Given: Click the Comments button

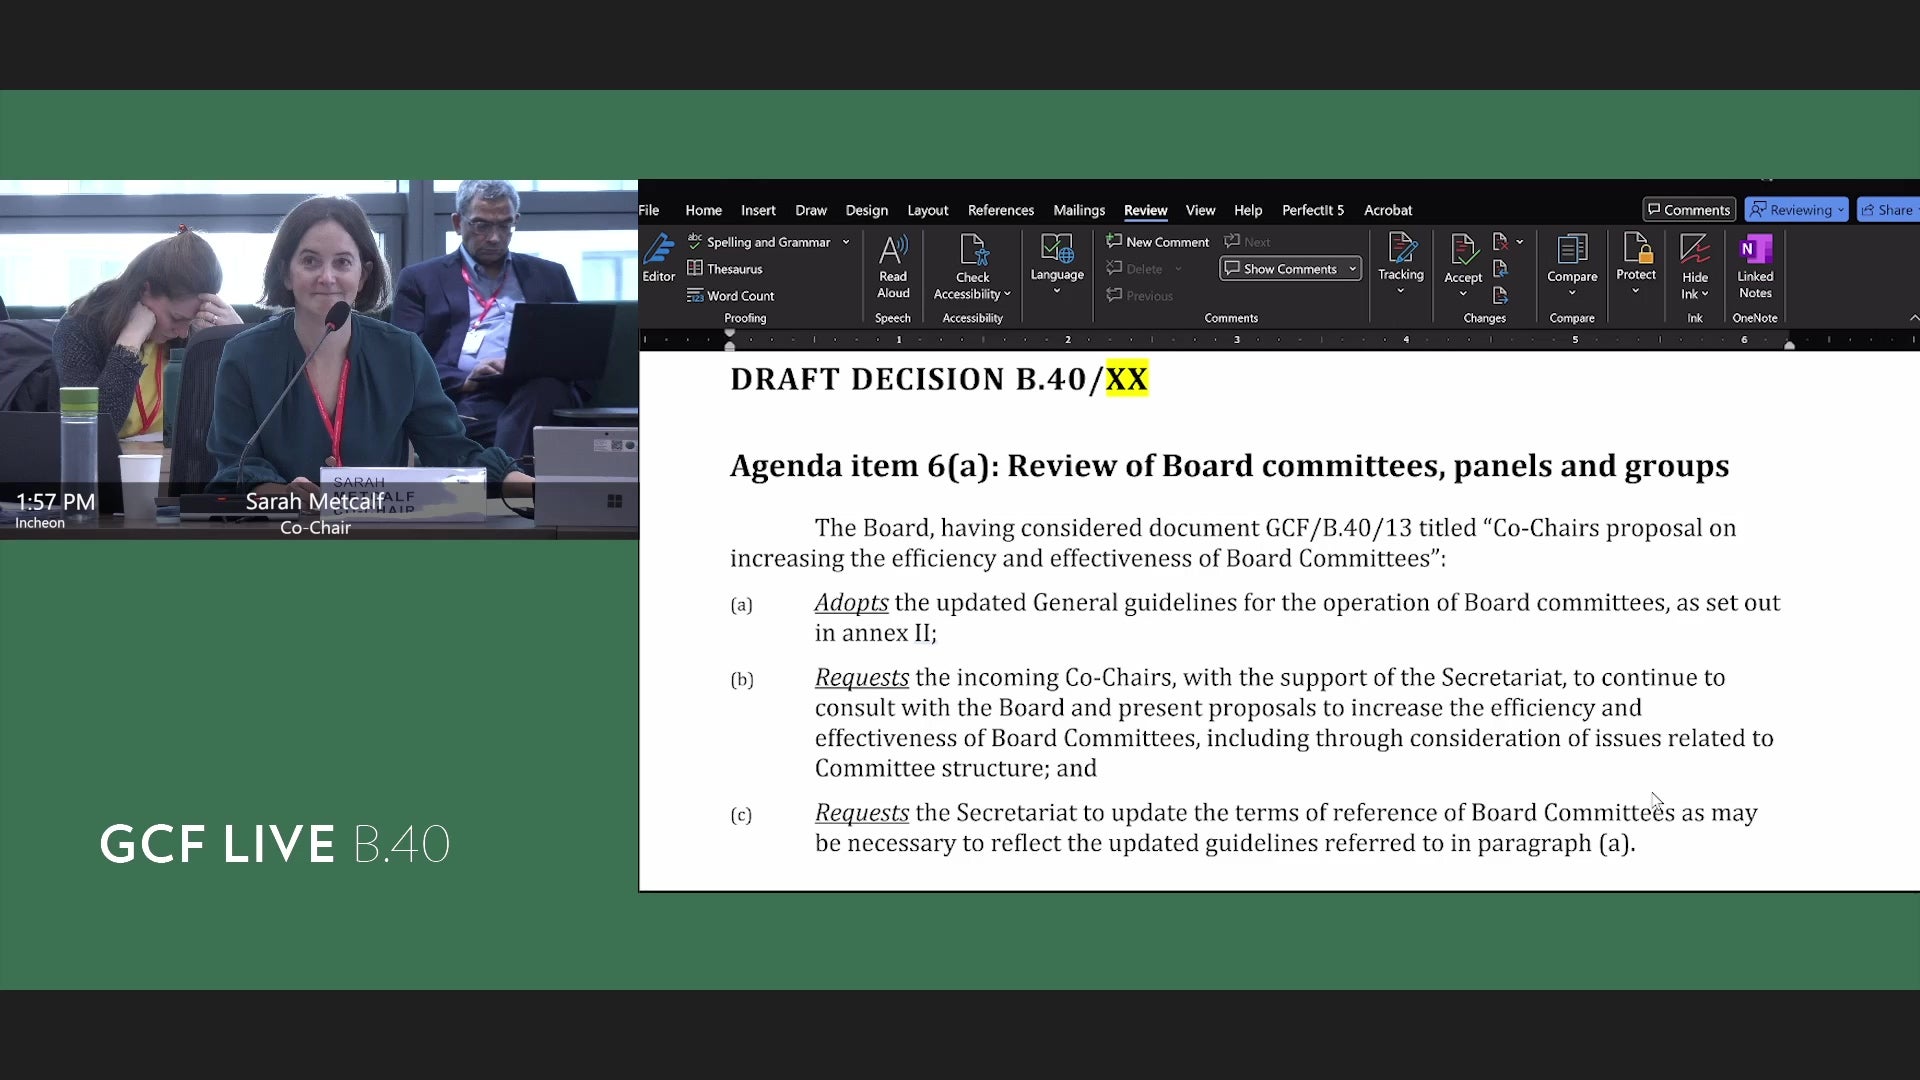Looking at the screenshot, I should click(x=1689, y=210).
